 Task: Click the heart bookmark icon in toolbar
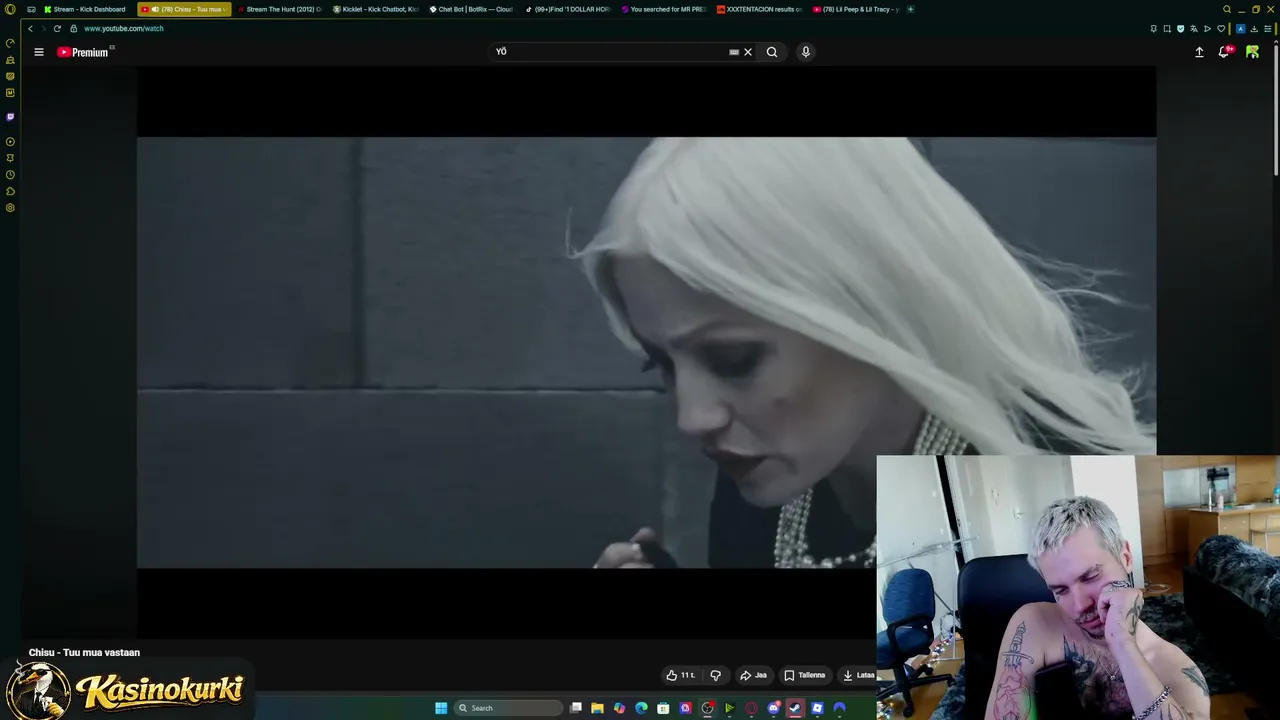(x=1221, y=29)
